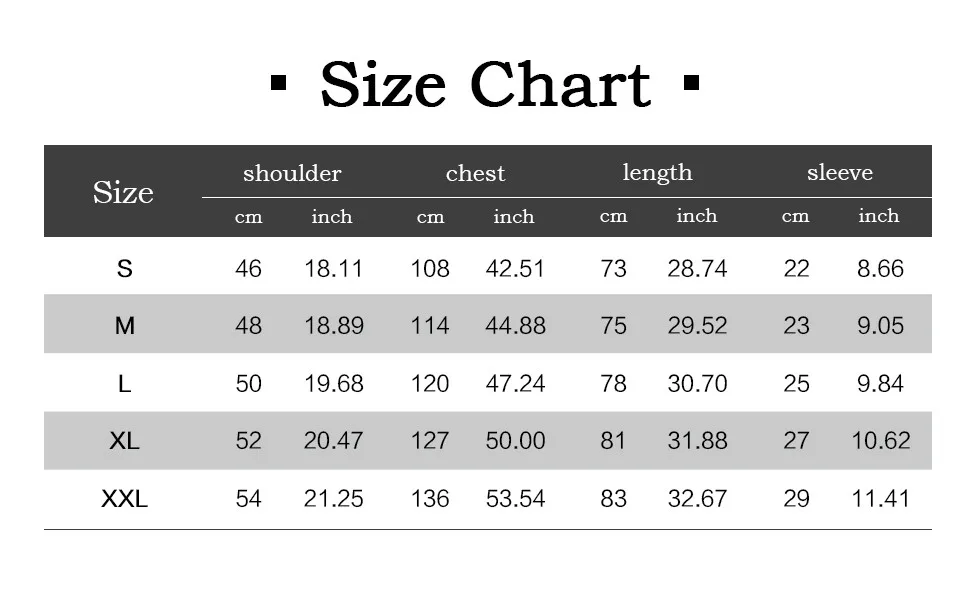Click the length column header
The height and width of the screenshot is (600, 970).
click(x=657, y=173)
